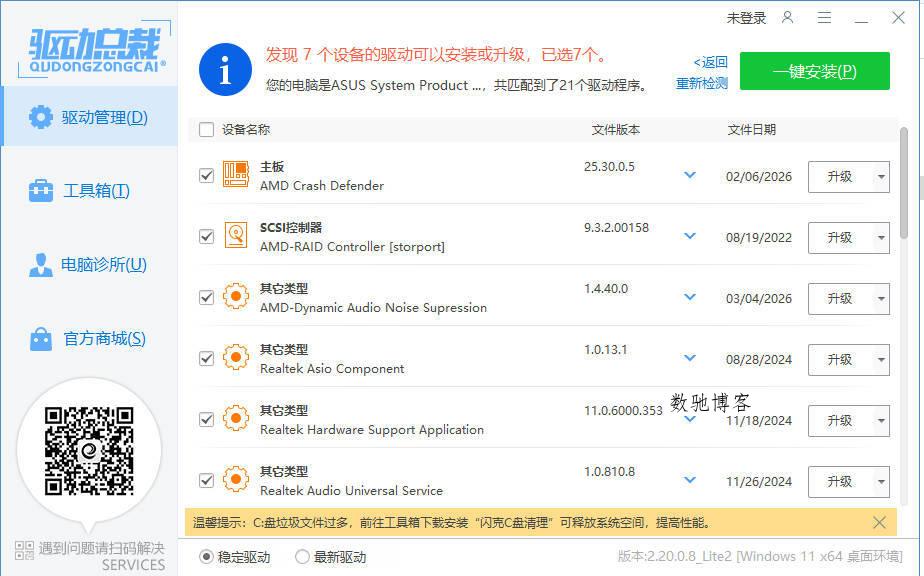Click the small QR scan icon near SERVICES

[x=24, y=551]
